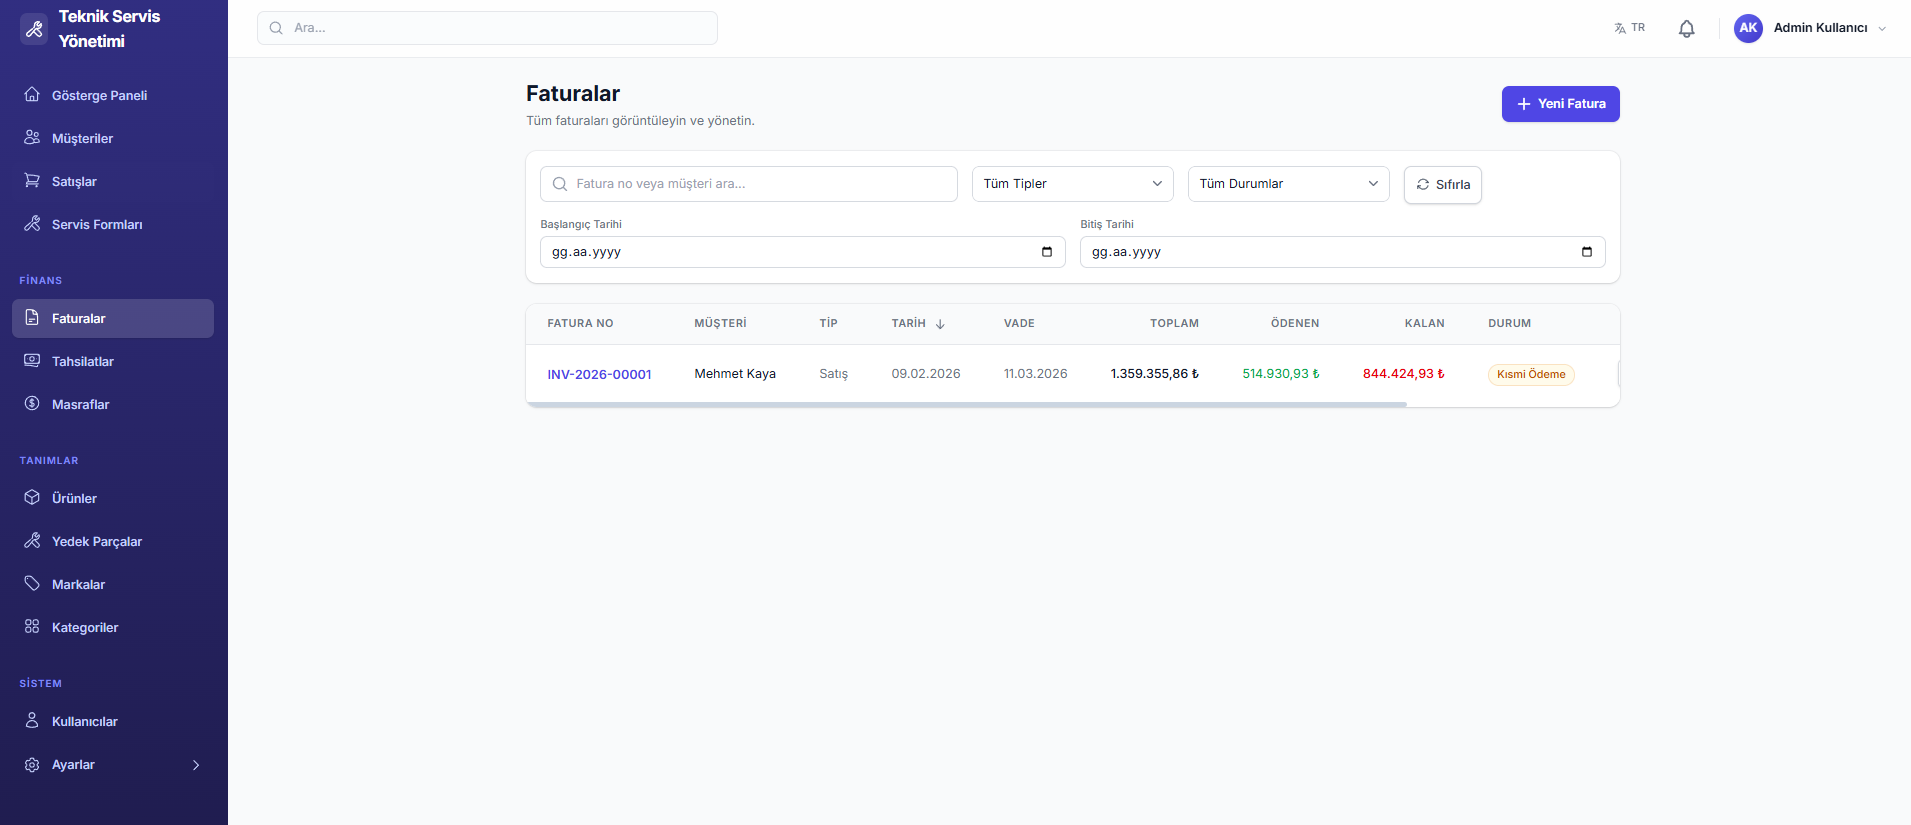Viewport: 1911px width, 825px height.
Task: Open invoice INV-2026-00001 link
Action: 599,375
